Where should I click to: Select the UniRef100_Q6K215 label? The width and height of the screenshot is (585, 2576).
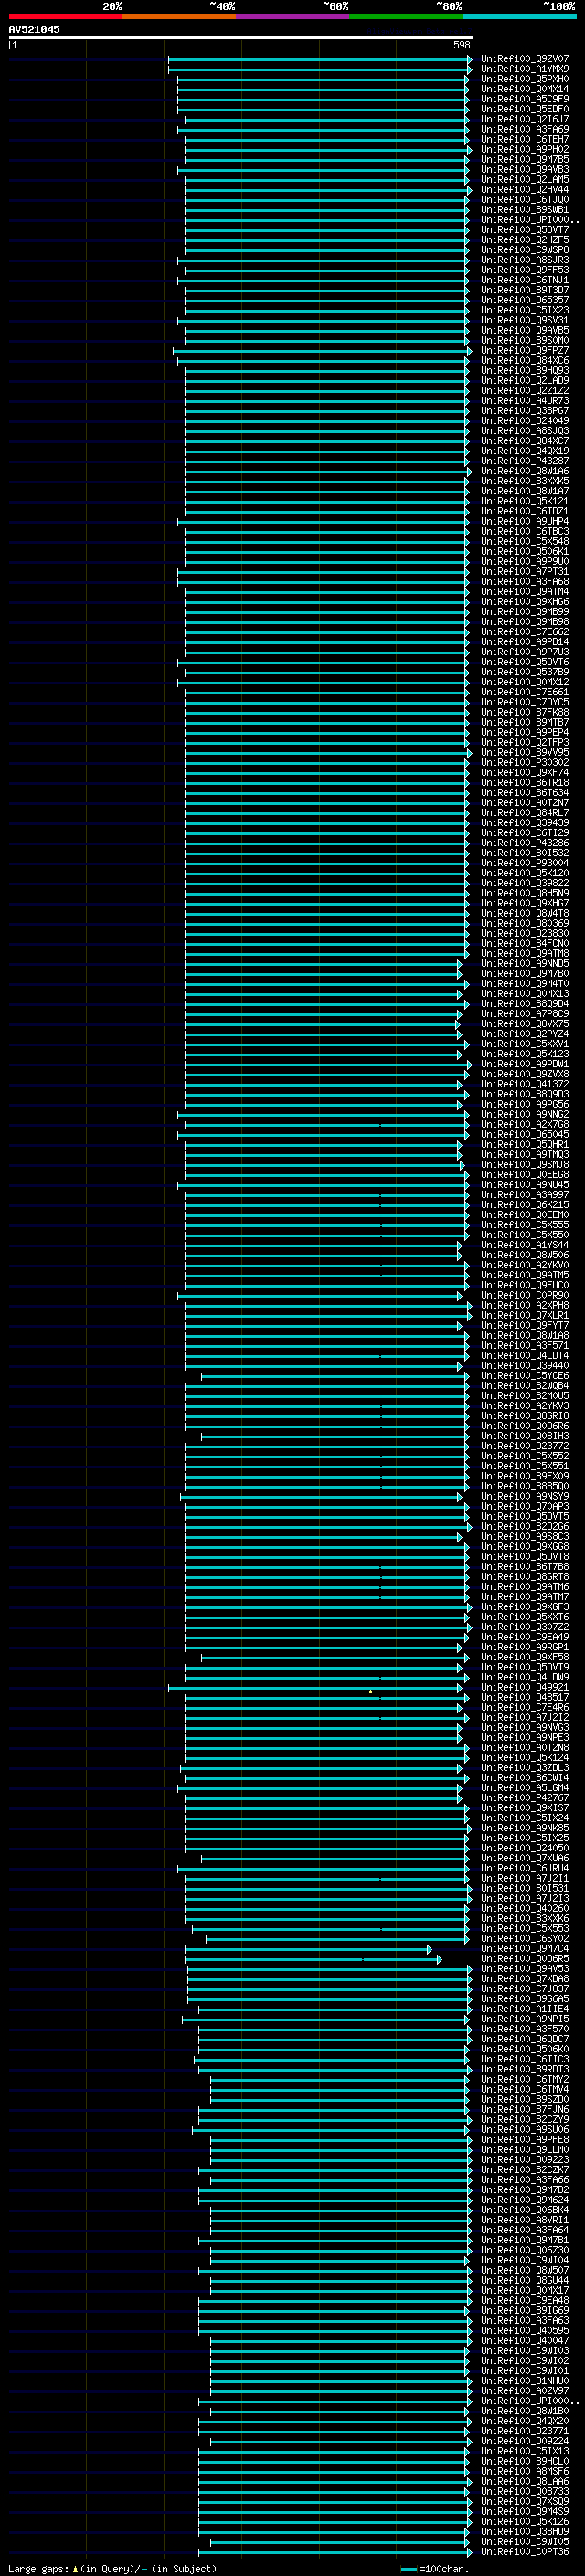pyautogui.click(x=525, y=1205)
